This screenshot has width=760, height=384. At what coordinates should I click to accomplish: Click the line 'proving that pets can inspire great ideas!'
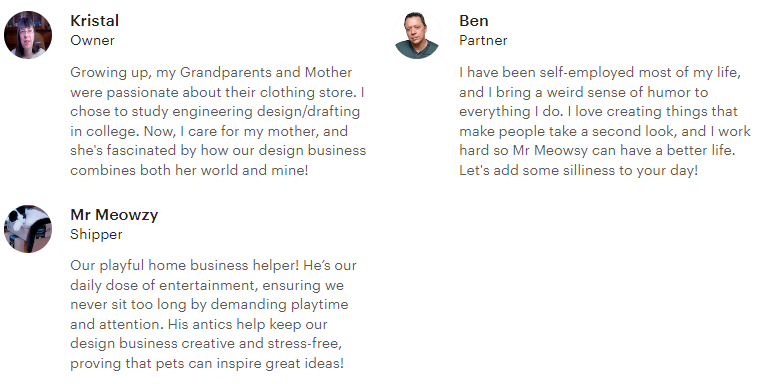pyautogui.click(x=207, y=363)
